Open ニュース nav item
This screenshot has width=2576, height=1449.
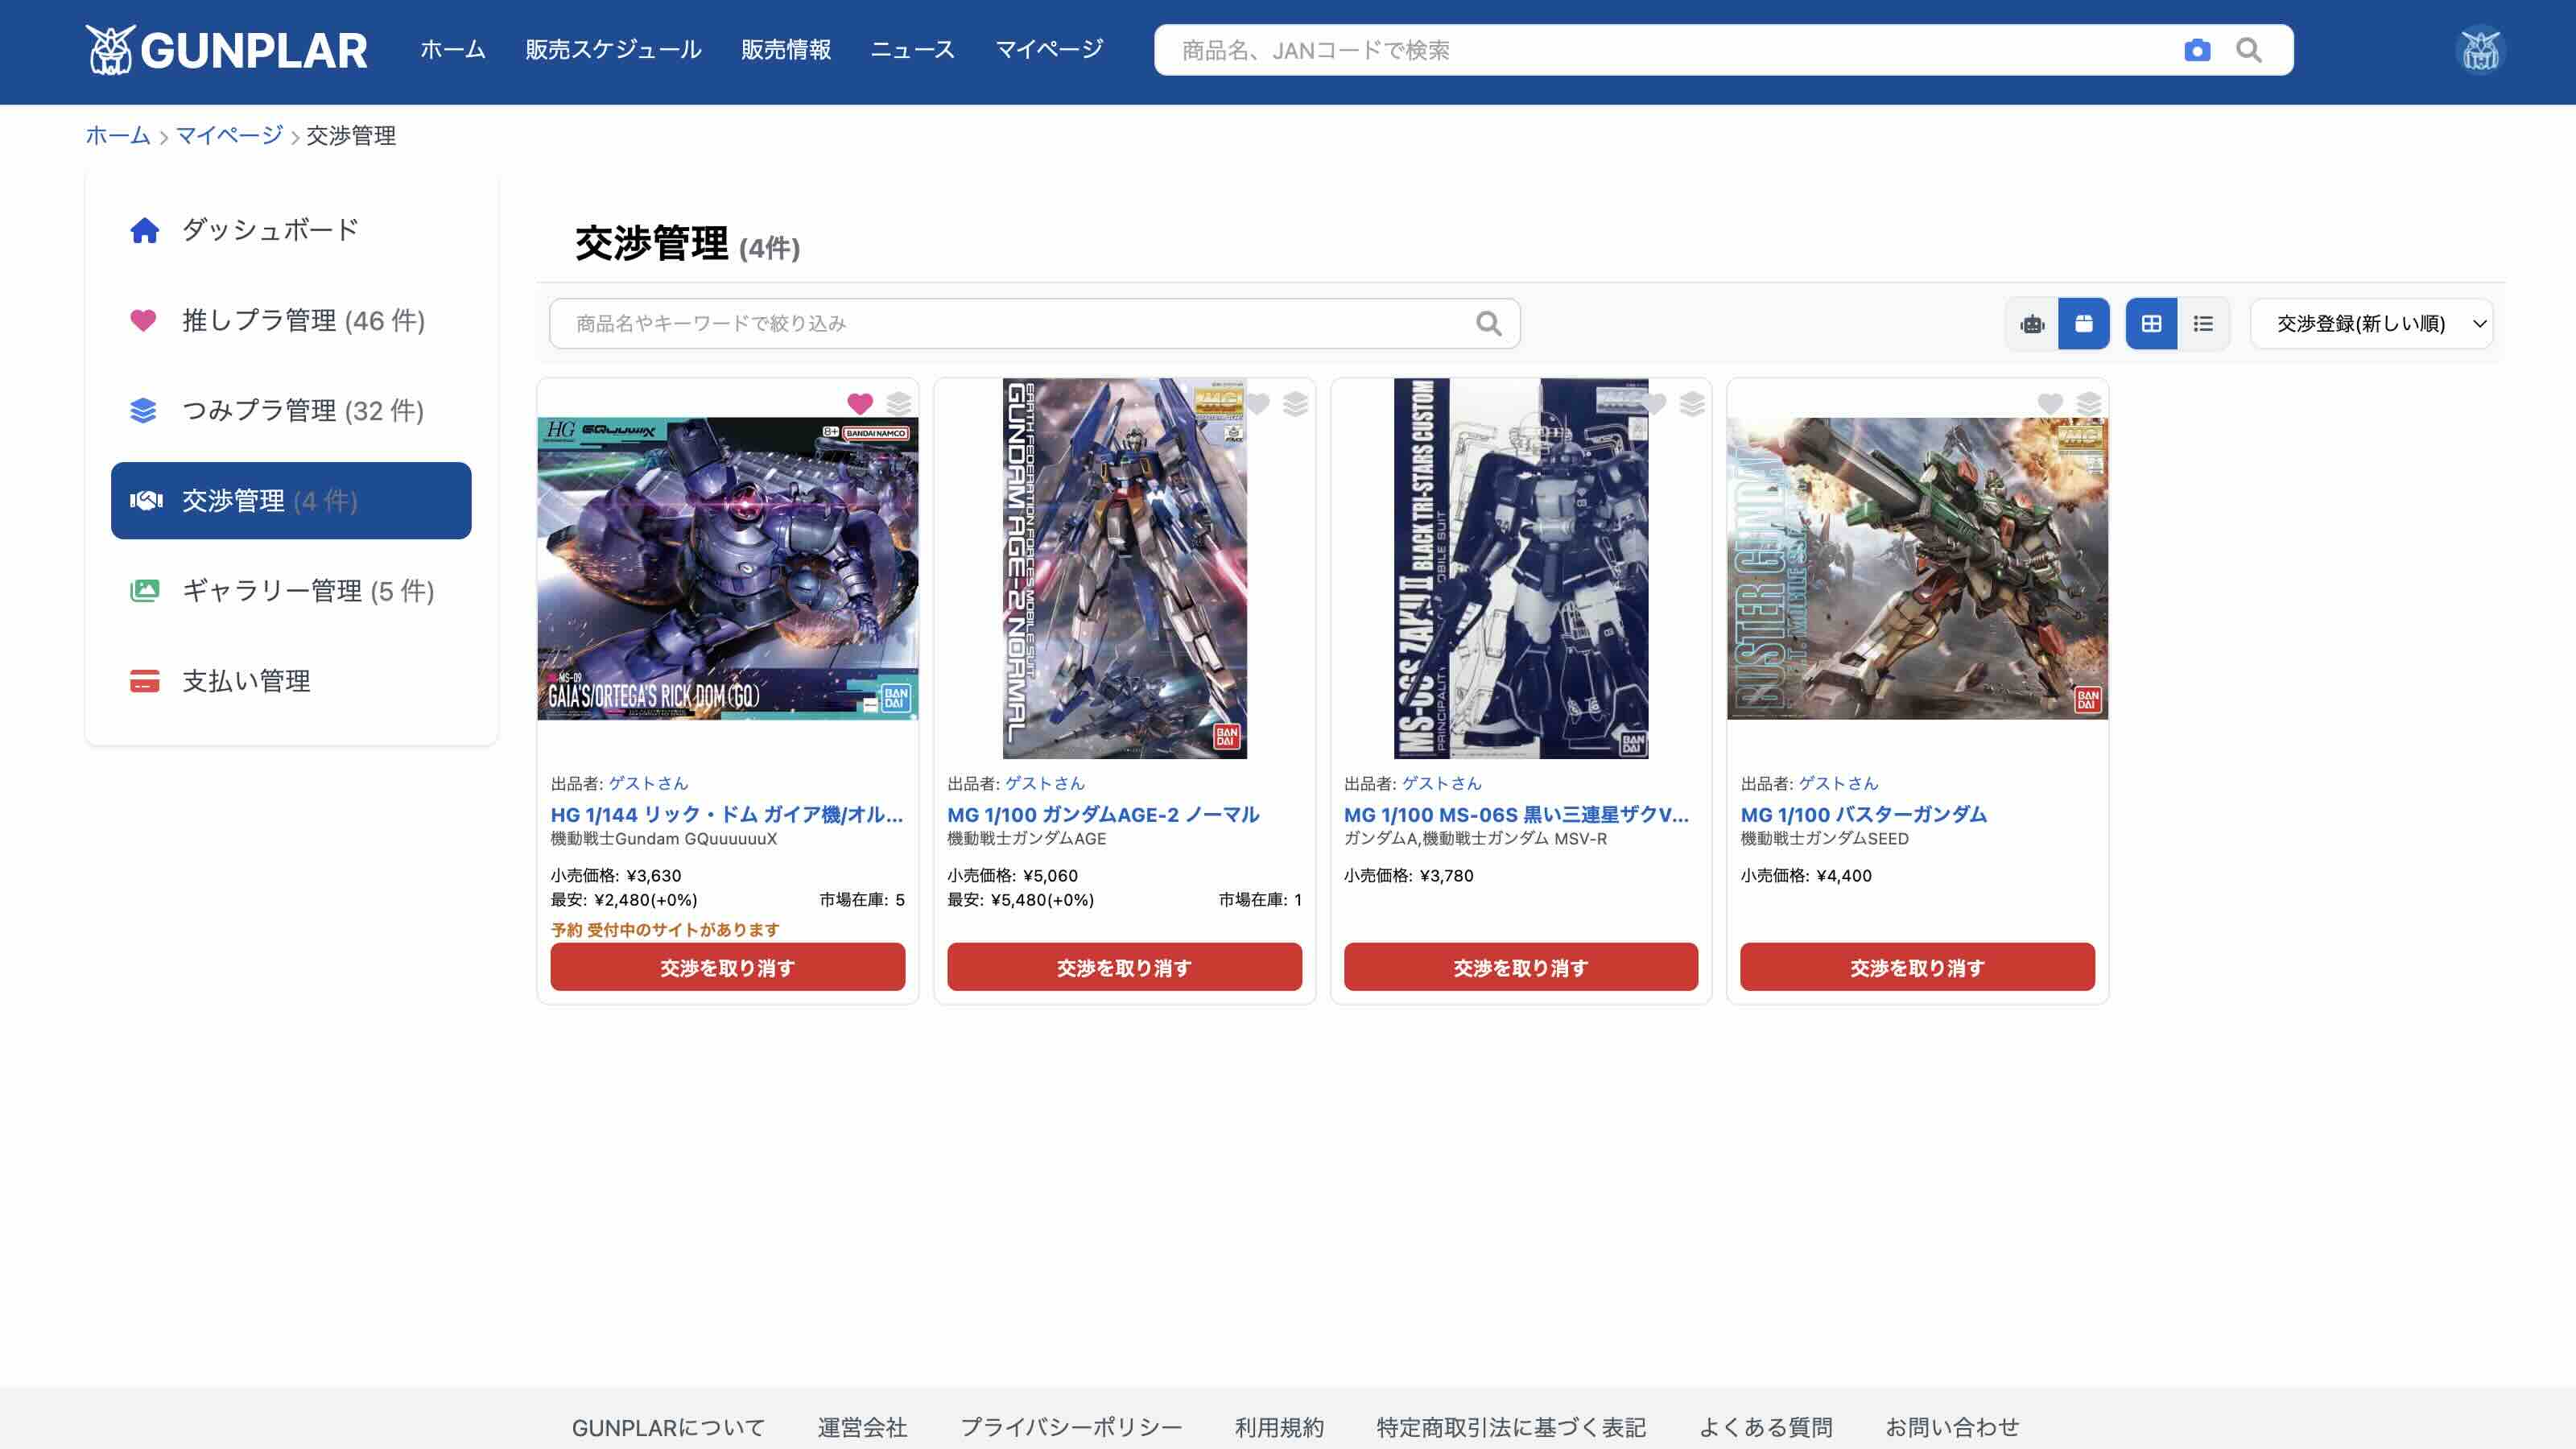pos(913,50)
